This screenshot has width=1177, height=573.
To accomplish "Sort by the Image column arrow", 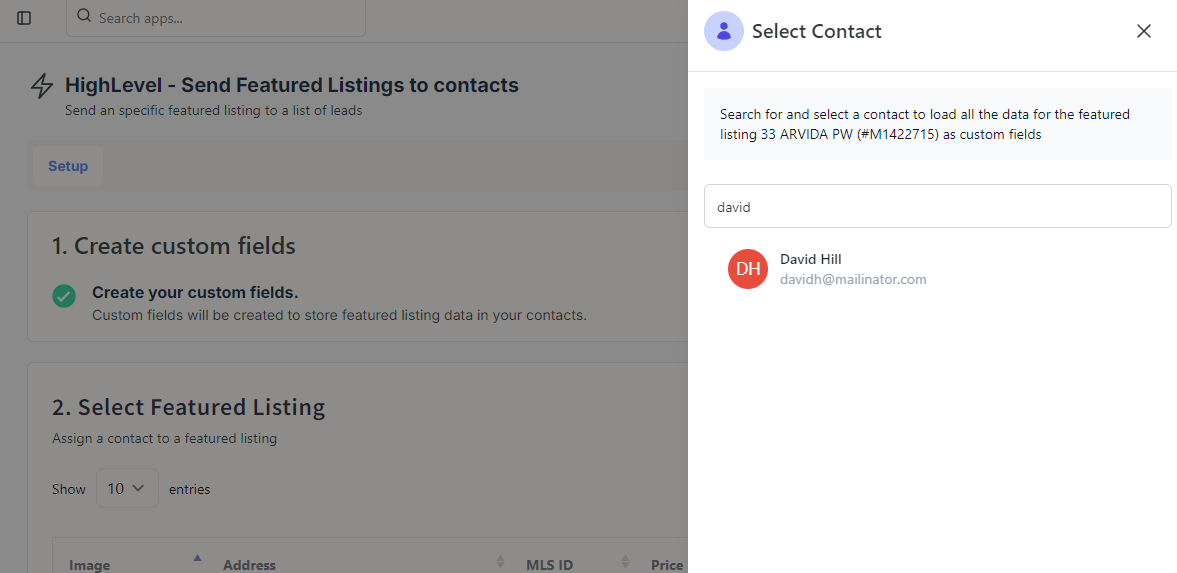I will click(197, 558).
